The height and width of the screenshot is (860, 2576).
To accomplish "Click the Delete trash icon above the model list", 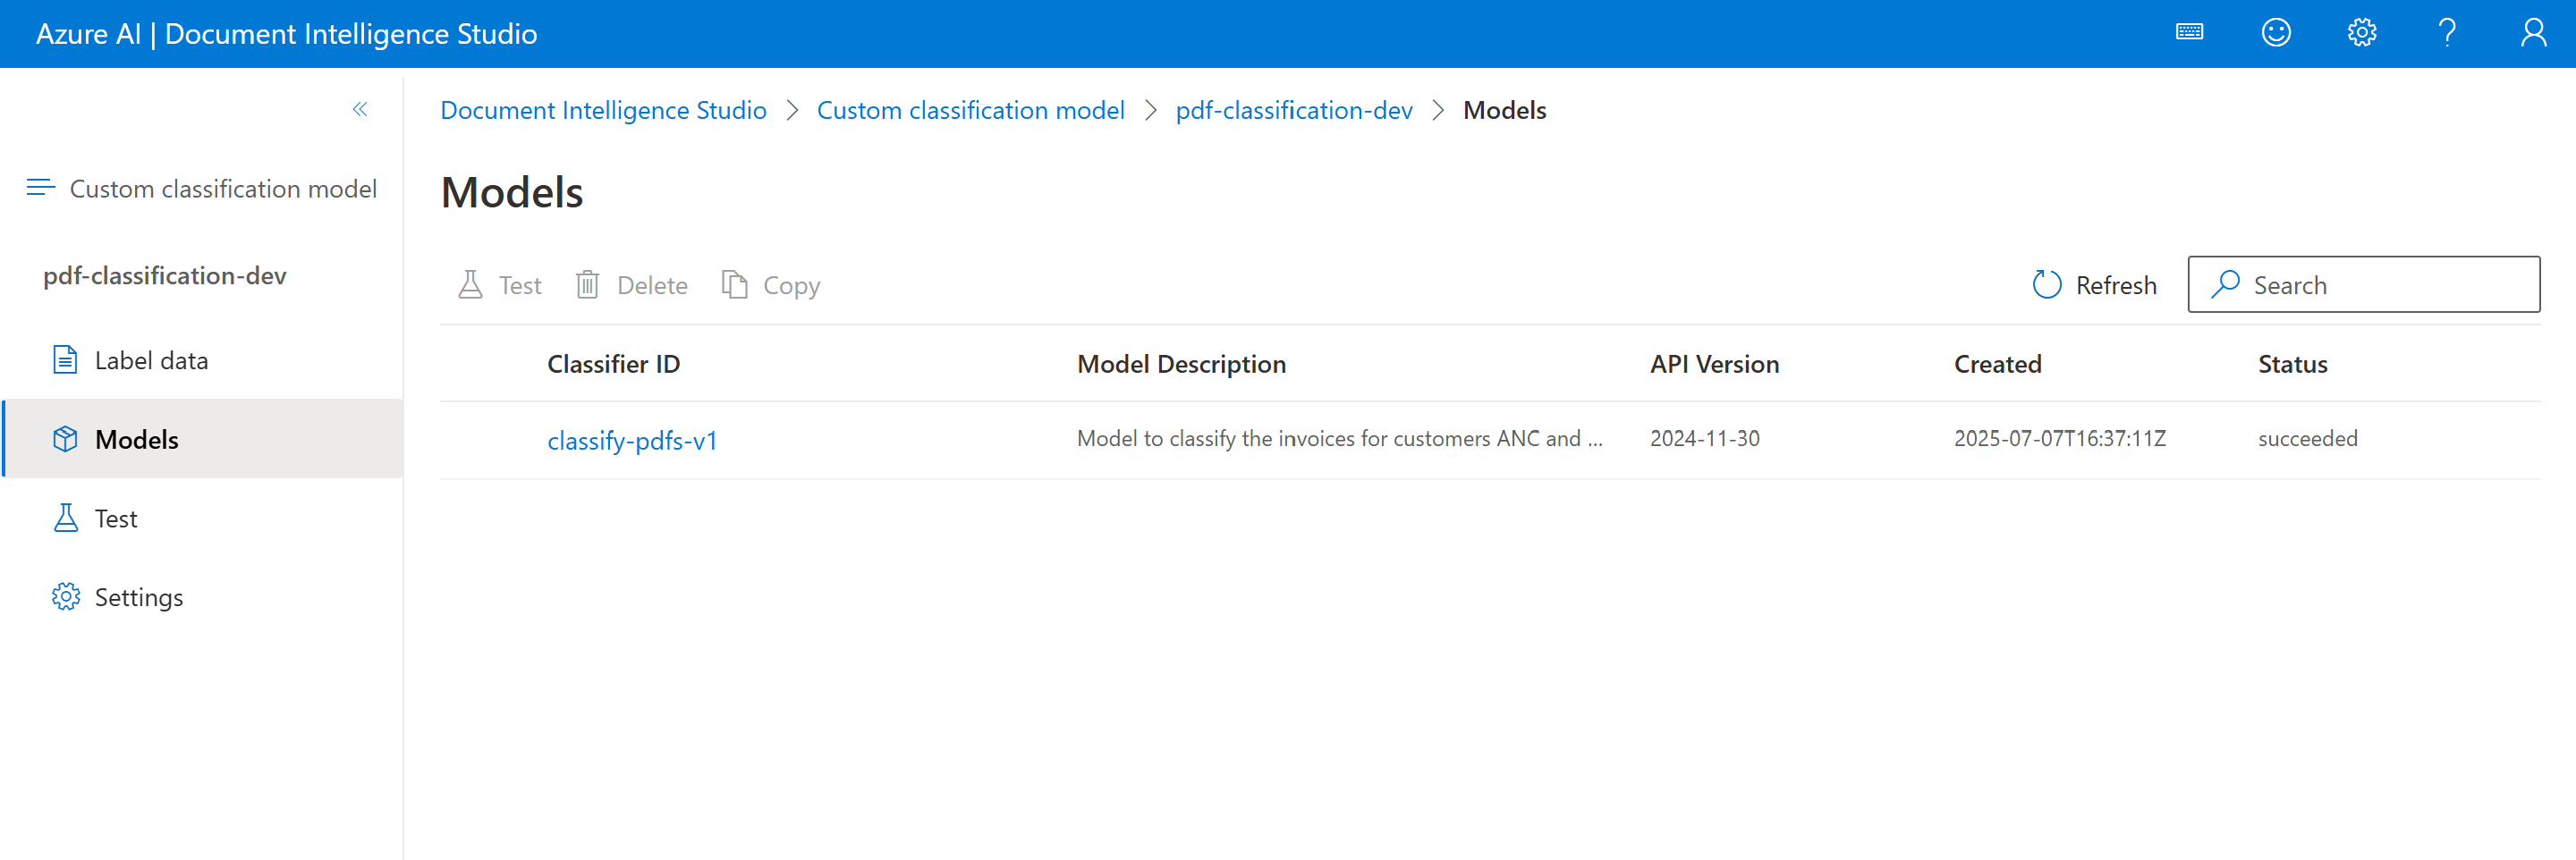I will tap(587, 284).
